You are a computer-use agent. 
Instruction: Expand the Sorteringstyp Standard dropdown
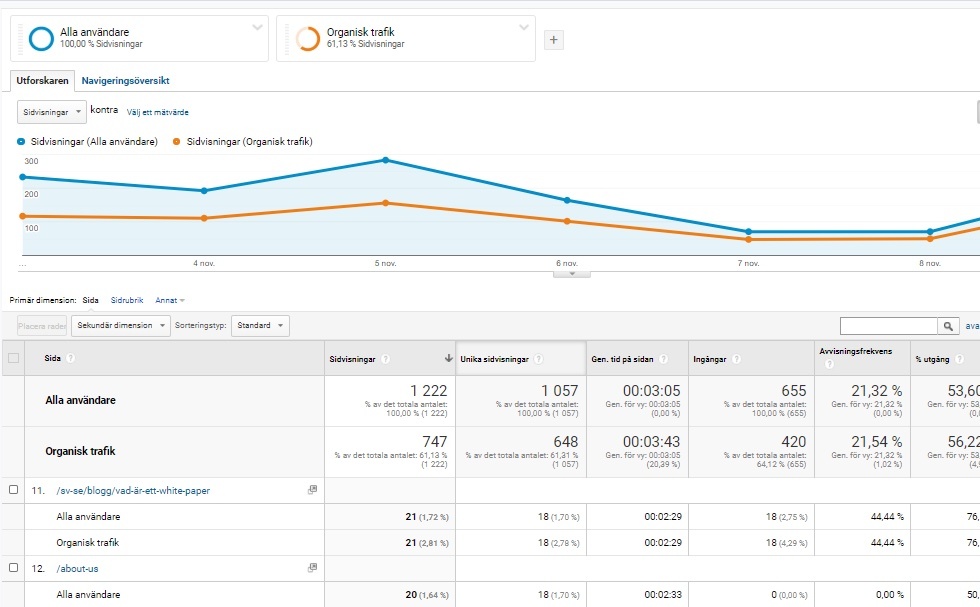[260, 326]
